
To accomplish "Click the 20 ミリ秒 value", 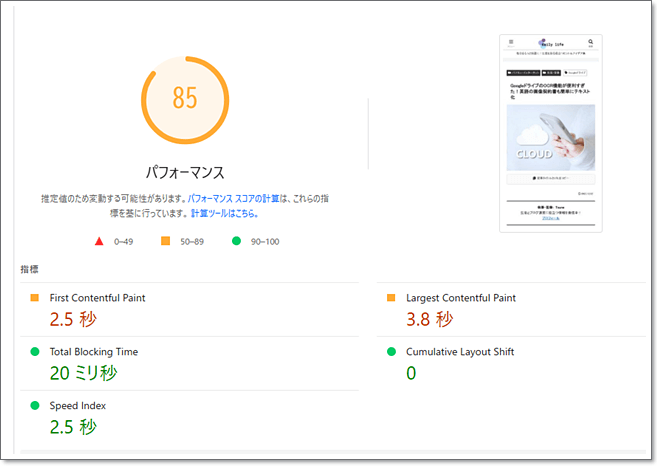I will click(x=84, y=373).
